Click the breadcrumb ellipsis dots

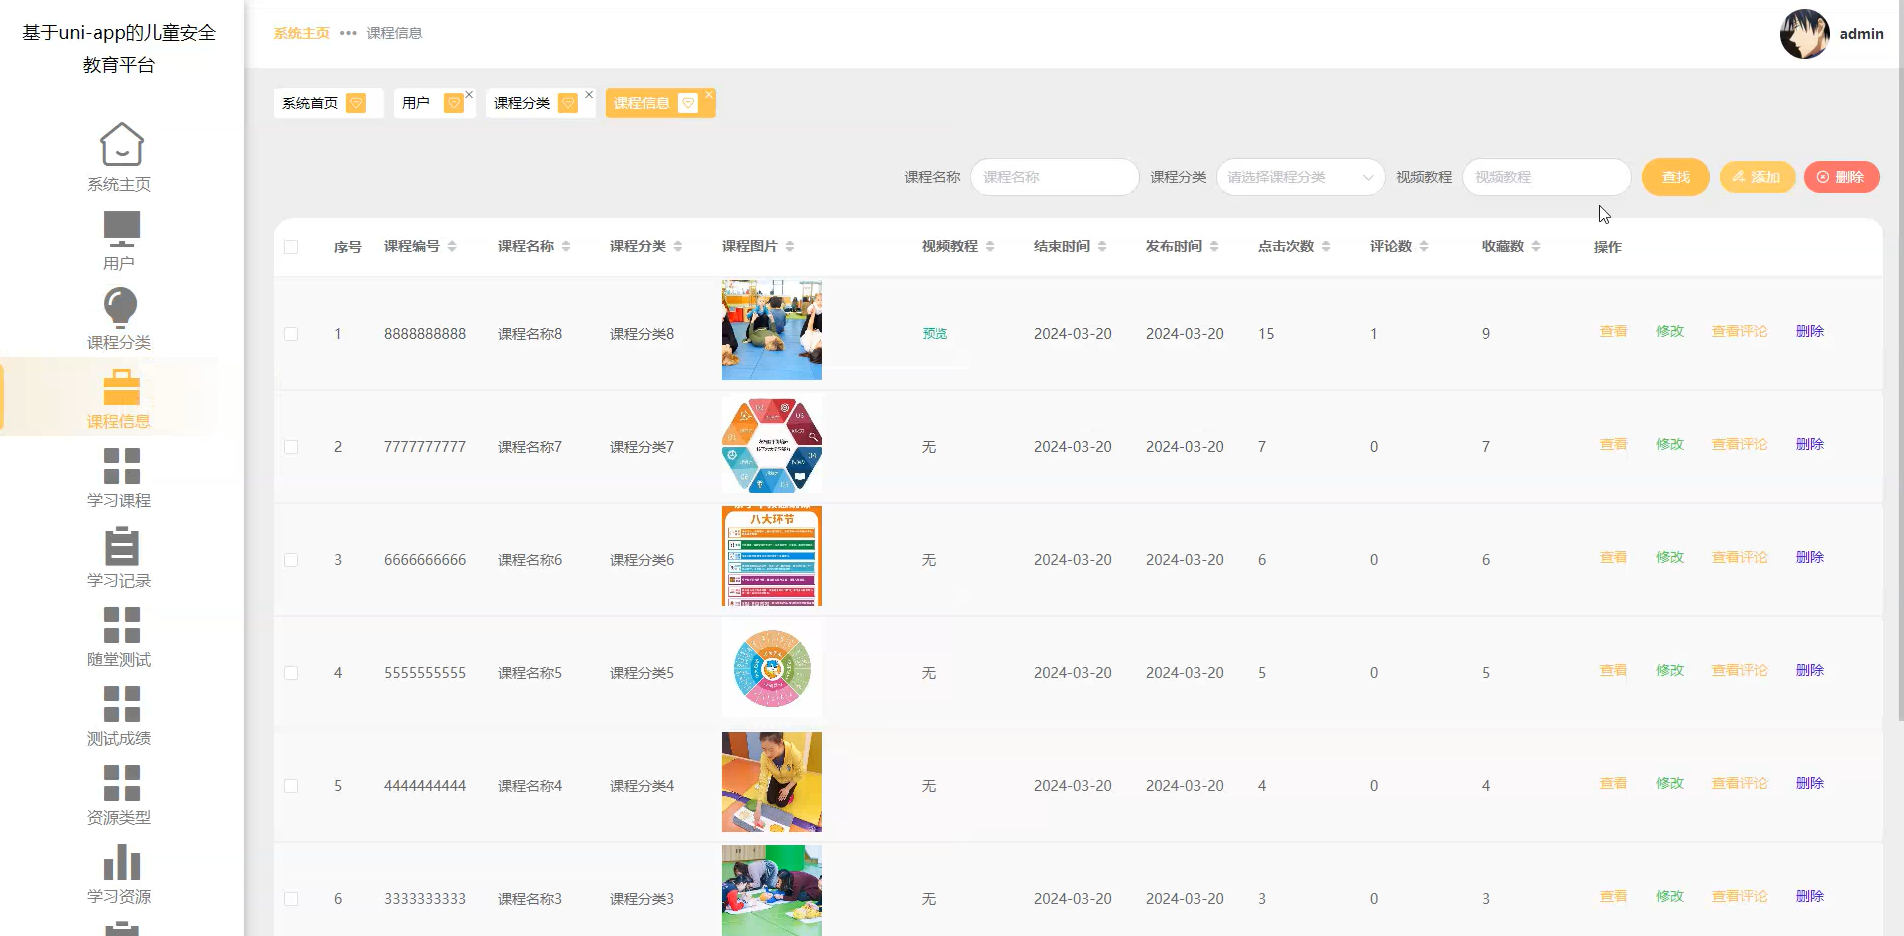click(348, 33)
